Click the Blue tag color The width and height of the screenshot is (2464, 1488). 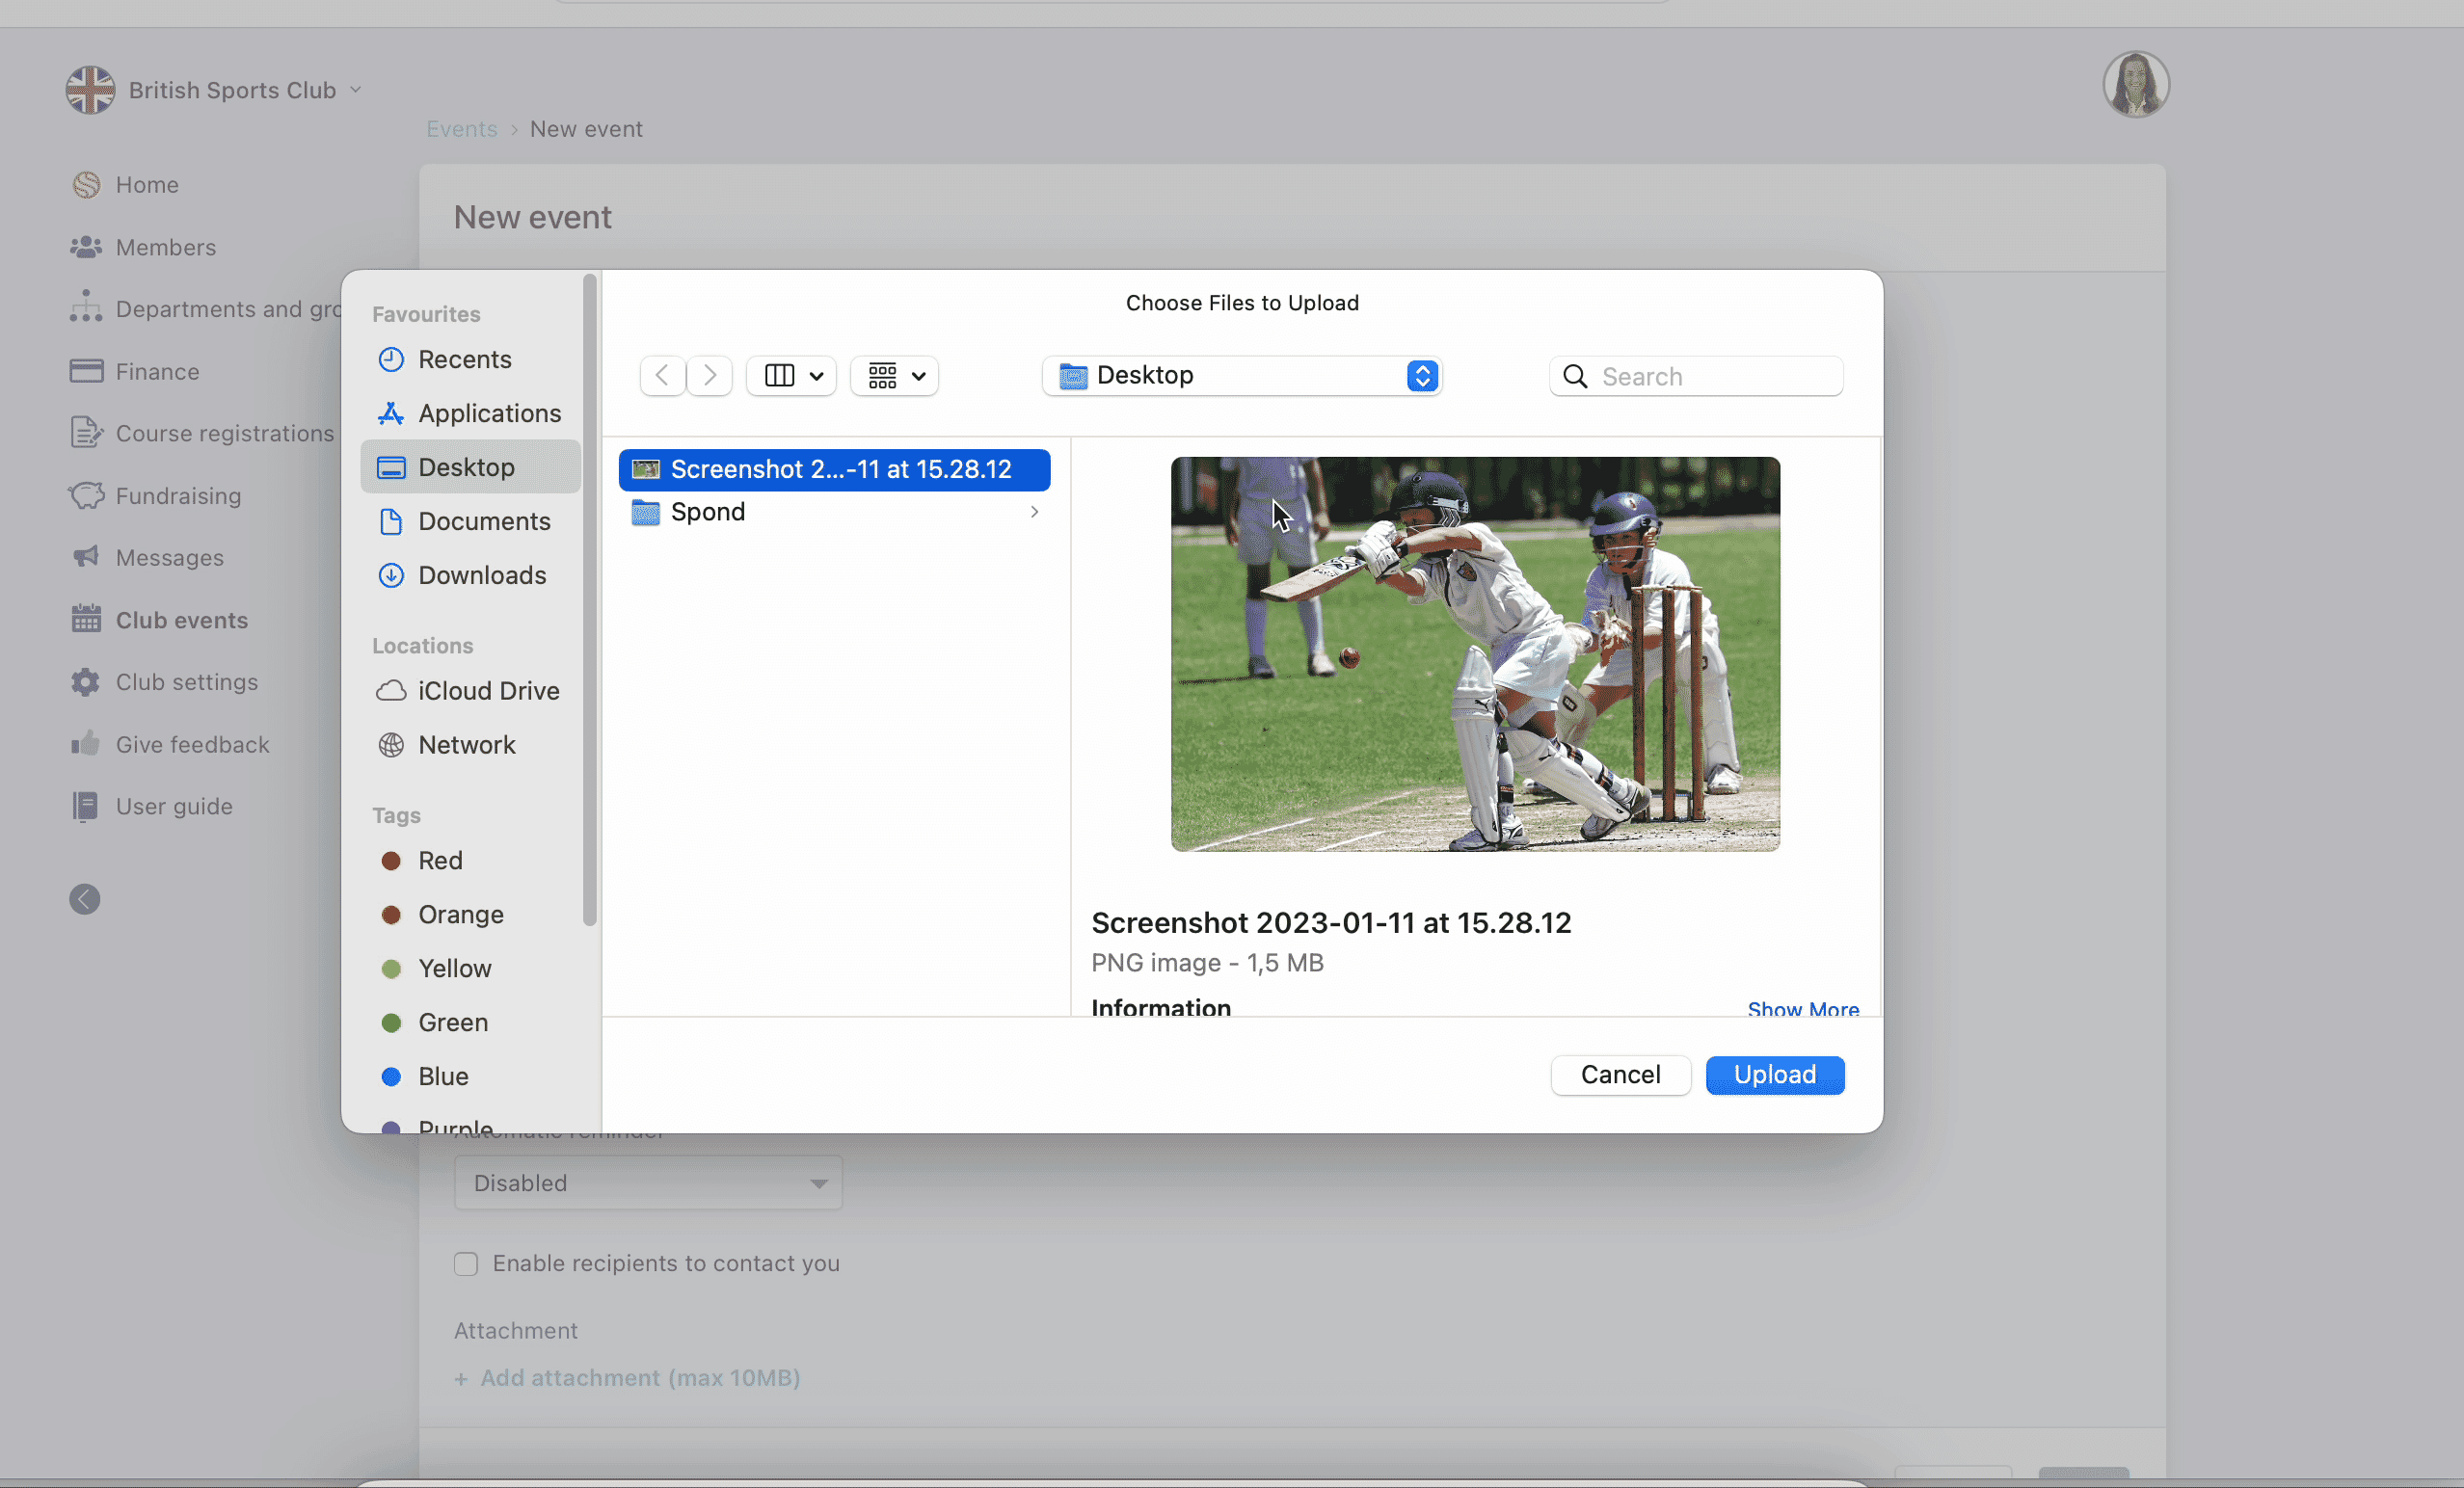click(442, 1076)
